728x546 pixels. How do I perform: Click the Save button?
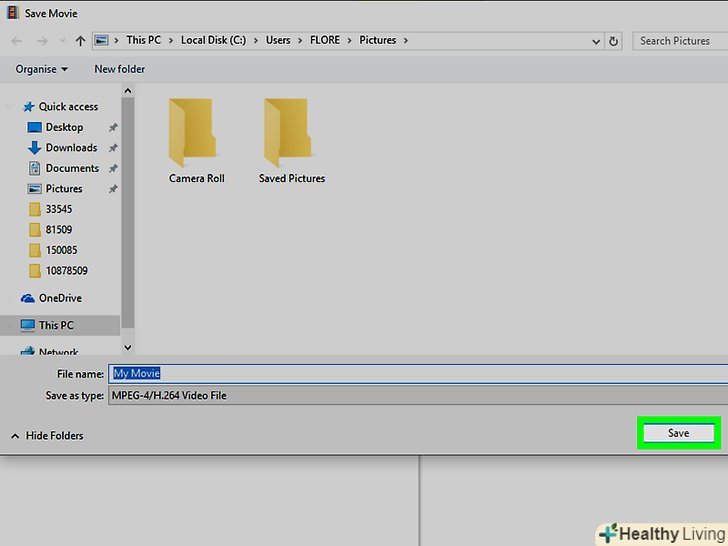point(678,433)
